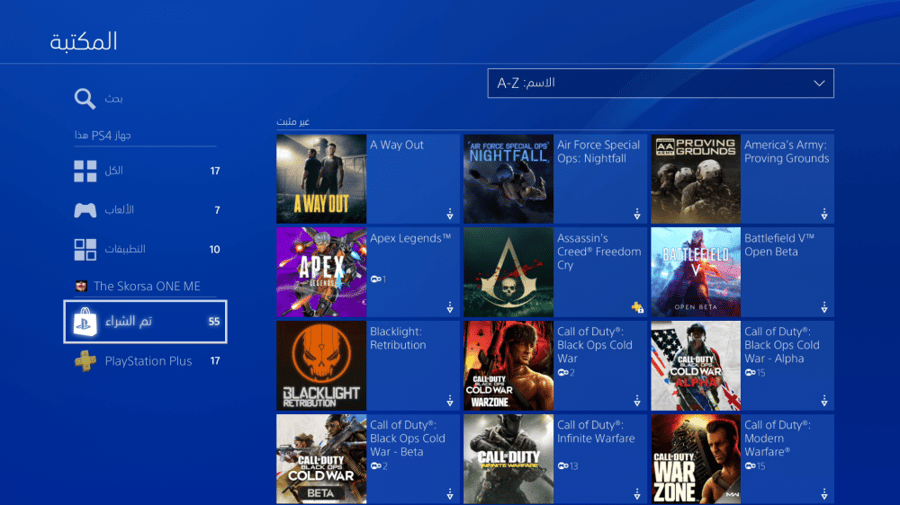Click download icon on Cold War Alpha tile
Screen dimensions: 900x505
[x=824, y=401]
